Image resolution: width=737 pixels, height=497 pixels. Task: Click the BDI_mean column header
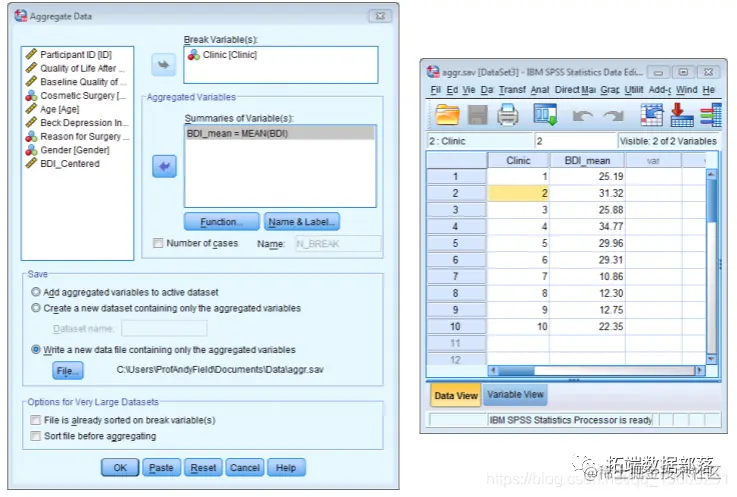pos(587,160)
